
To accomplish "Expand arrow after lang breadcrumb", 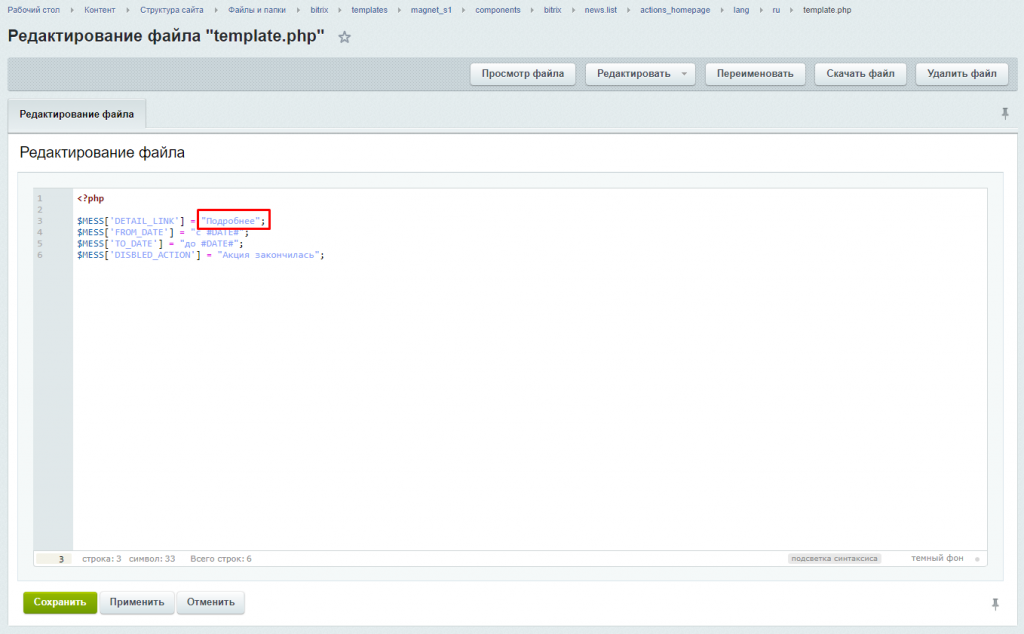I will 761,10.
